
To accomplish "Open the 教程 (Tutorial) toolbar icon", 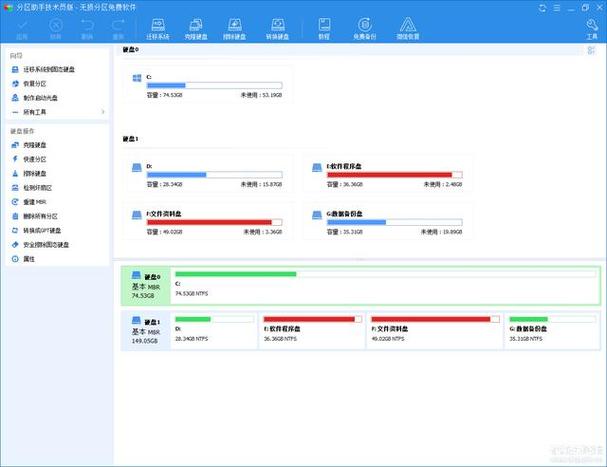I will [x=324, y=29].
